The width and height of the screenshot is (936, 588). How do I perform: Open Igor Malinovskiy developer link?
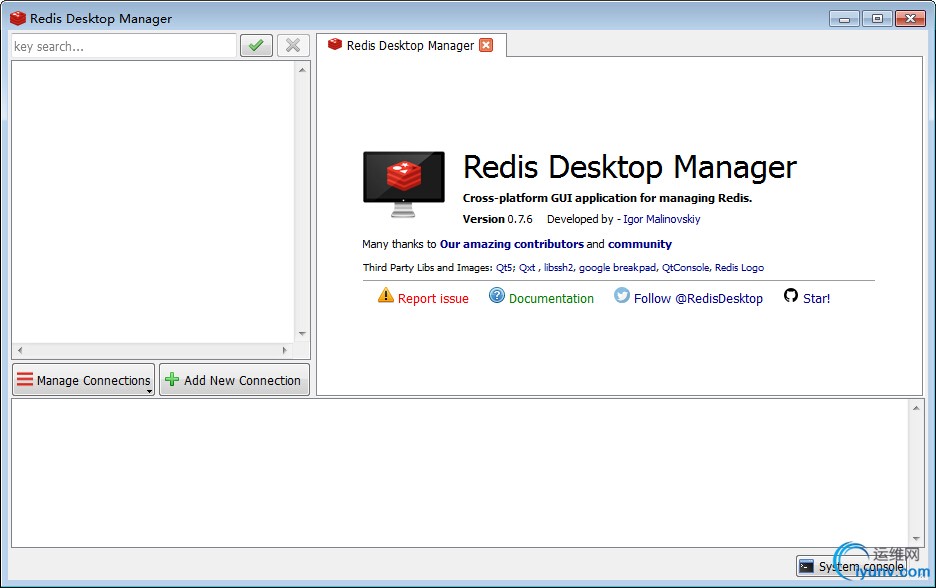661,219
